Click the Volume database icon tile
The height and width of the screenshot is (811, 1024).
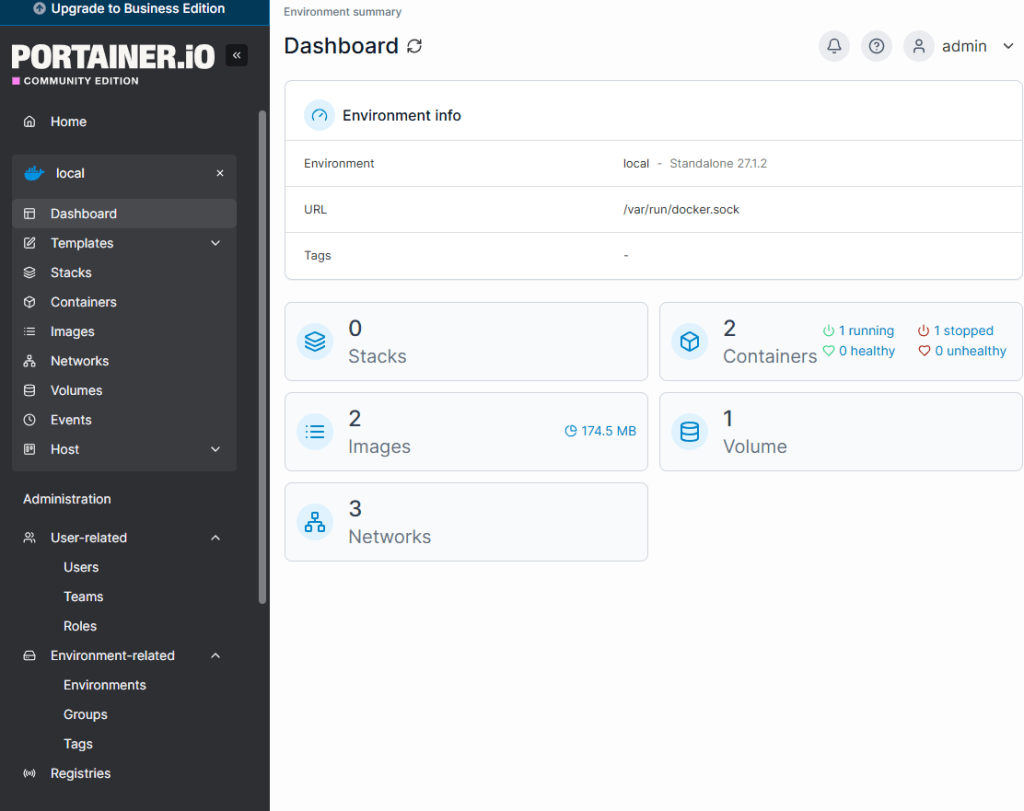pos(689,432)
